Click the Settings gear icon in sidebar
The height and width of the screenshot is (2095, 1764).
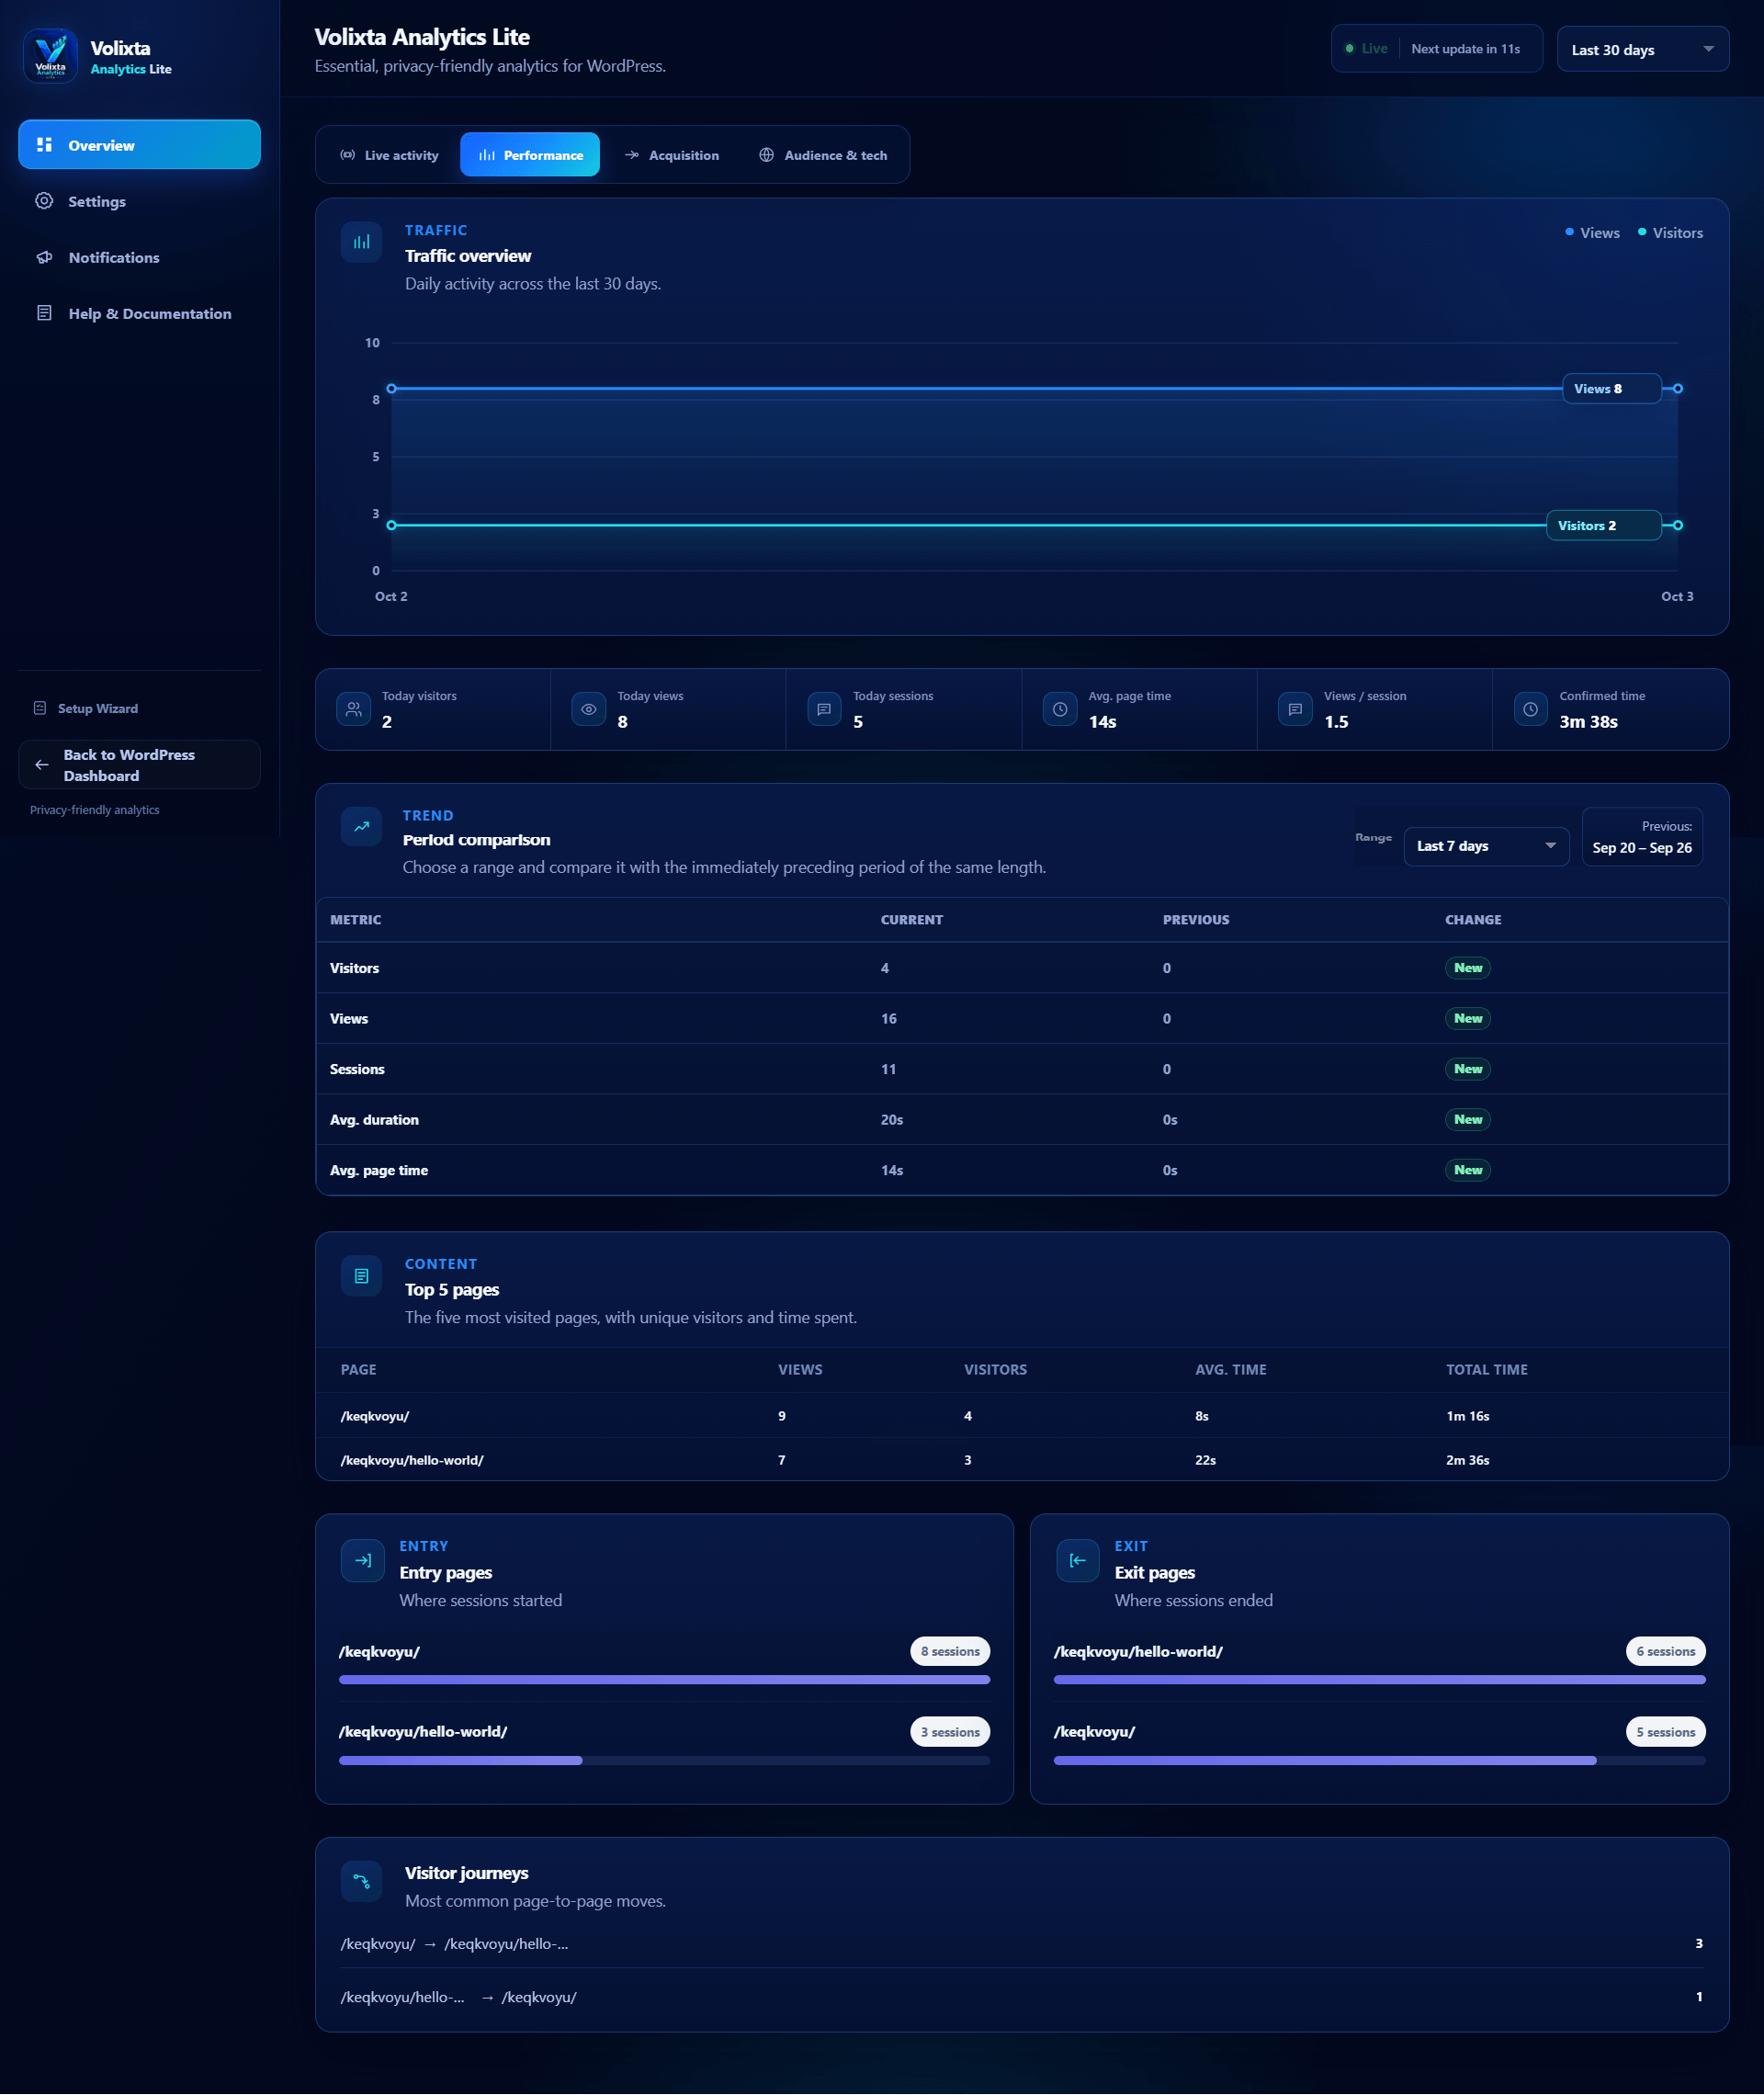click(x=44, y=201)
